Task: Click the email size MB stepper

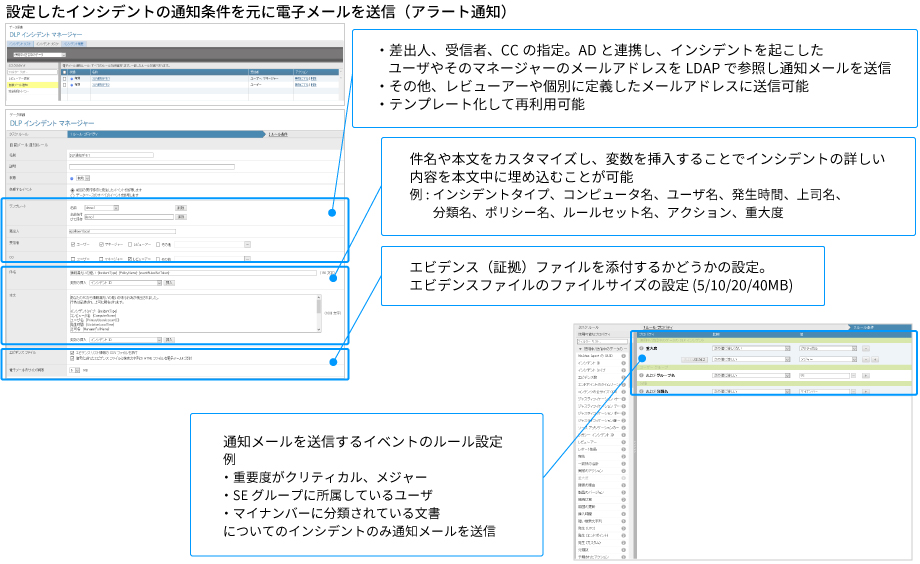Action: [75, 370]
